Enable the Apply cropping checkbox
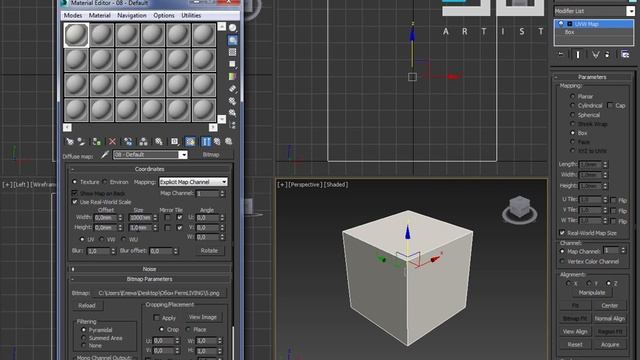640x360 pixels. (x=156, y=318)
